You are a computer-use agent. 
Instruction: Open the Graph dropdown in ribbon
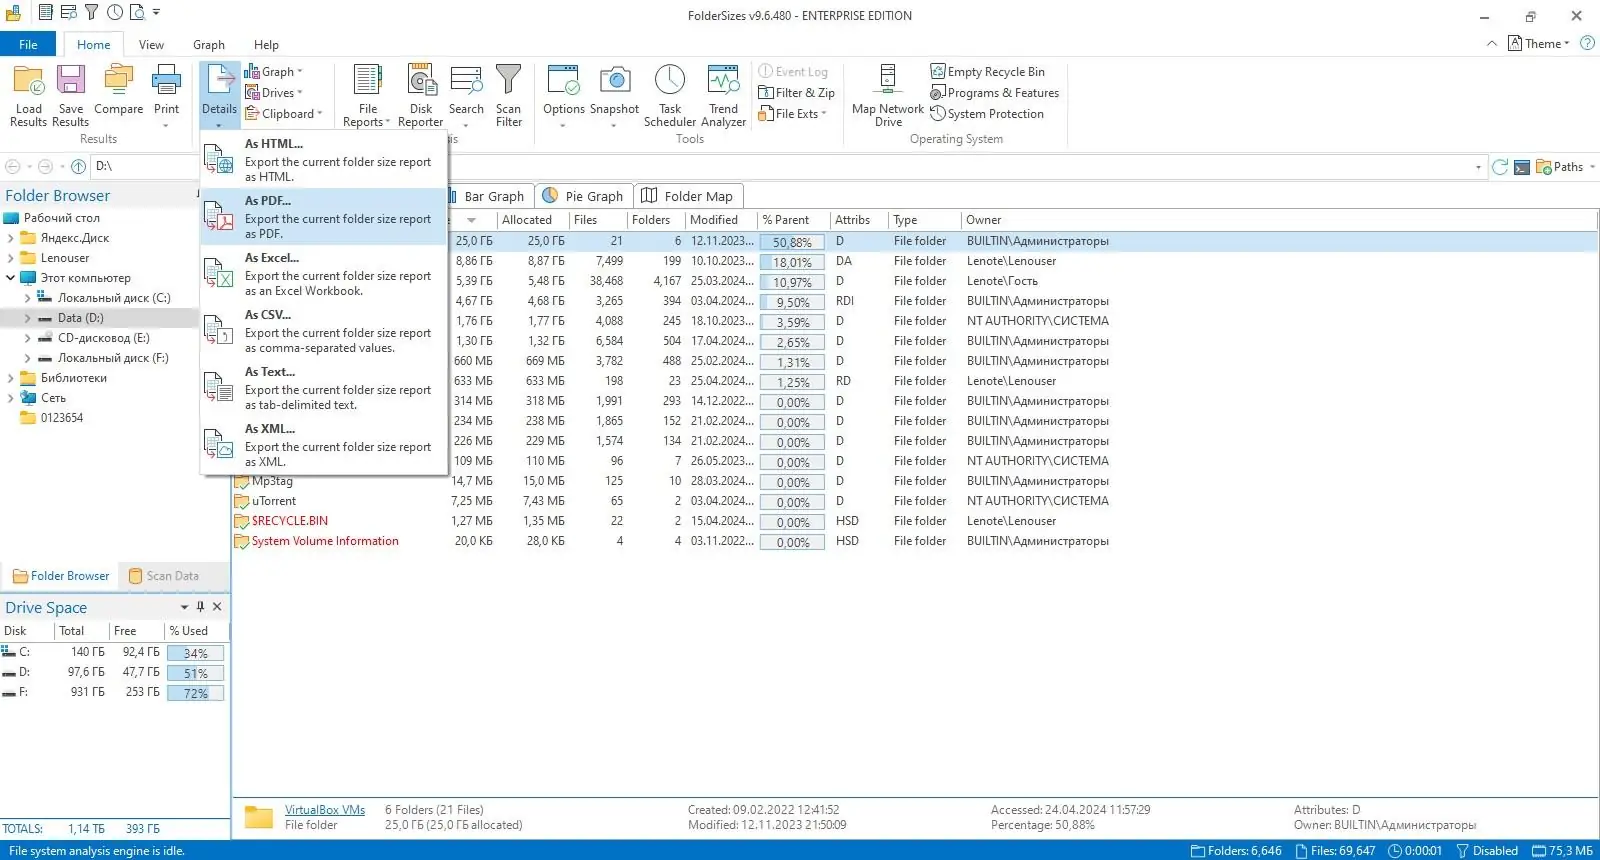[273, 72]
